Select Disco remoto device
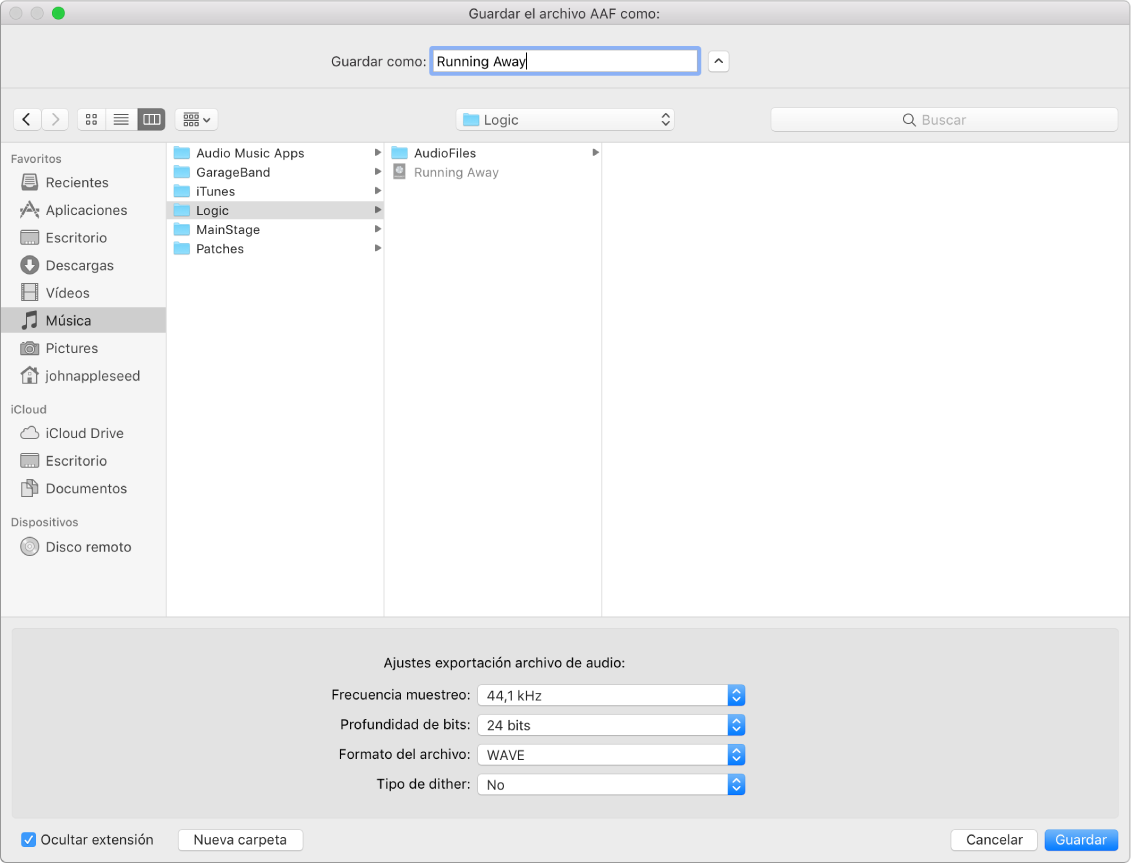The image size is (1131, 865). coord(88,548)
